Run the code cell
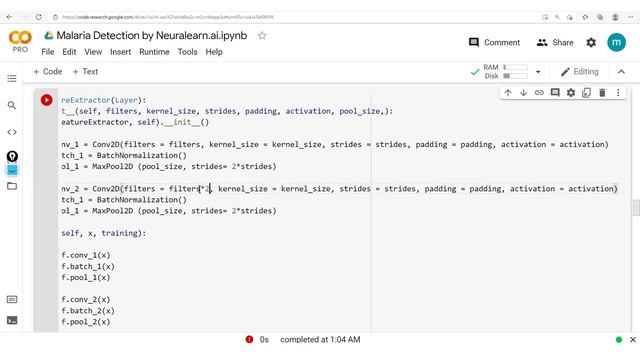 click(47, 100)
